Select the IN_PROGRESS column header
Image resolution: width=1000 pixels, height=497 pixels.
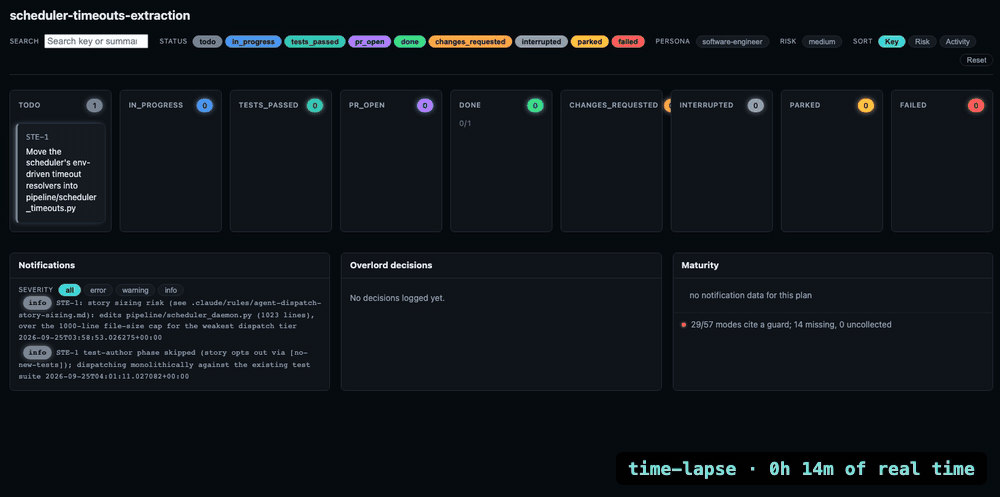[156, 105]
